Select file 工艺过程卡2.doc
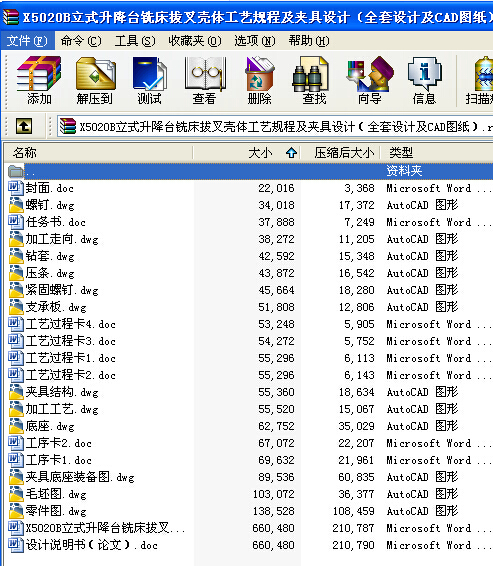This screenshot has height=566, width=493. pyautogui.click(x=70, y=375)
